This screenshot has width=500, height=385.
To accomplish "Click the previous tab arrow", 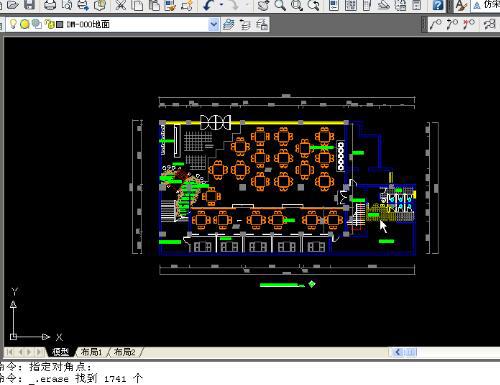I will (20, 352).
